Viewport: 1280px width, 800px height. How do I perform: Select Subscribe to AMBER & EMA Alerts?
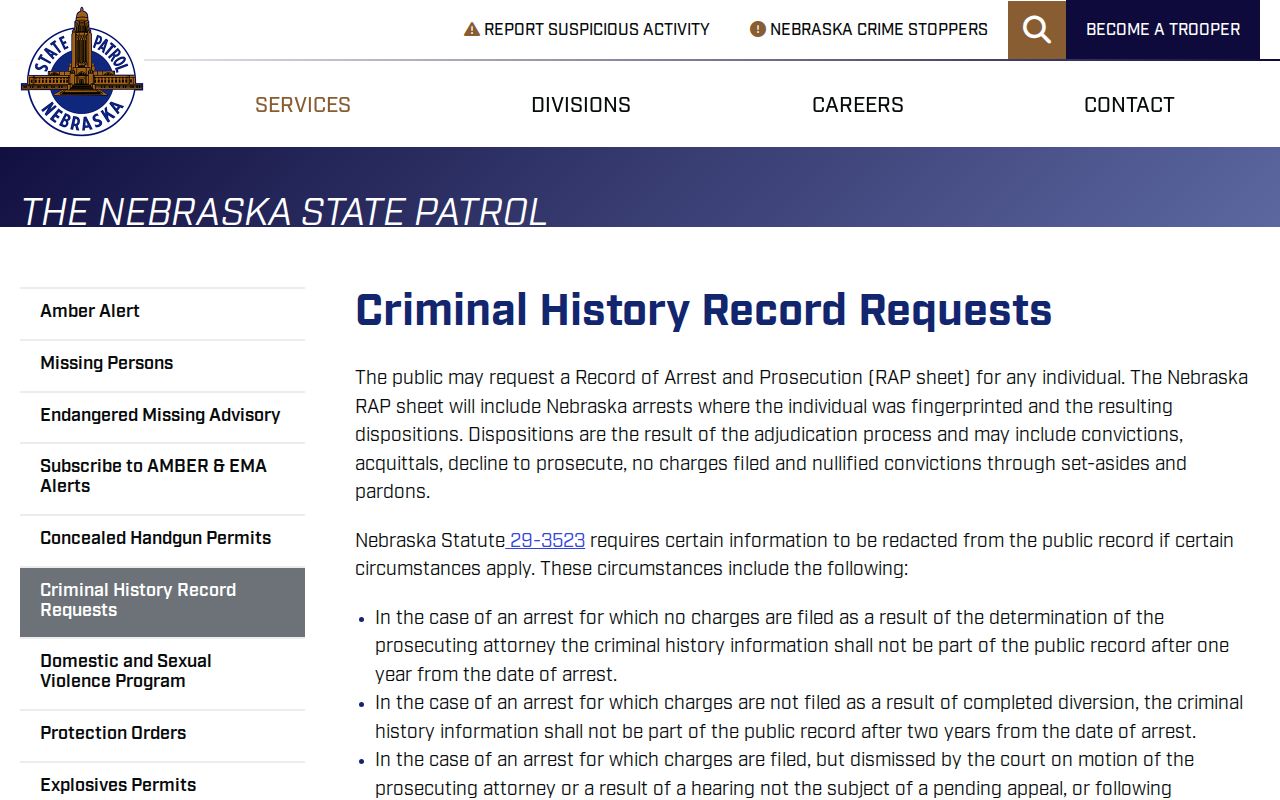tap(162, 477)
